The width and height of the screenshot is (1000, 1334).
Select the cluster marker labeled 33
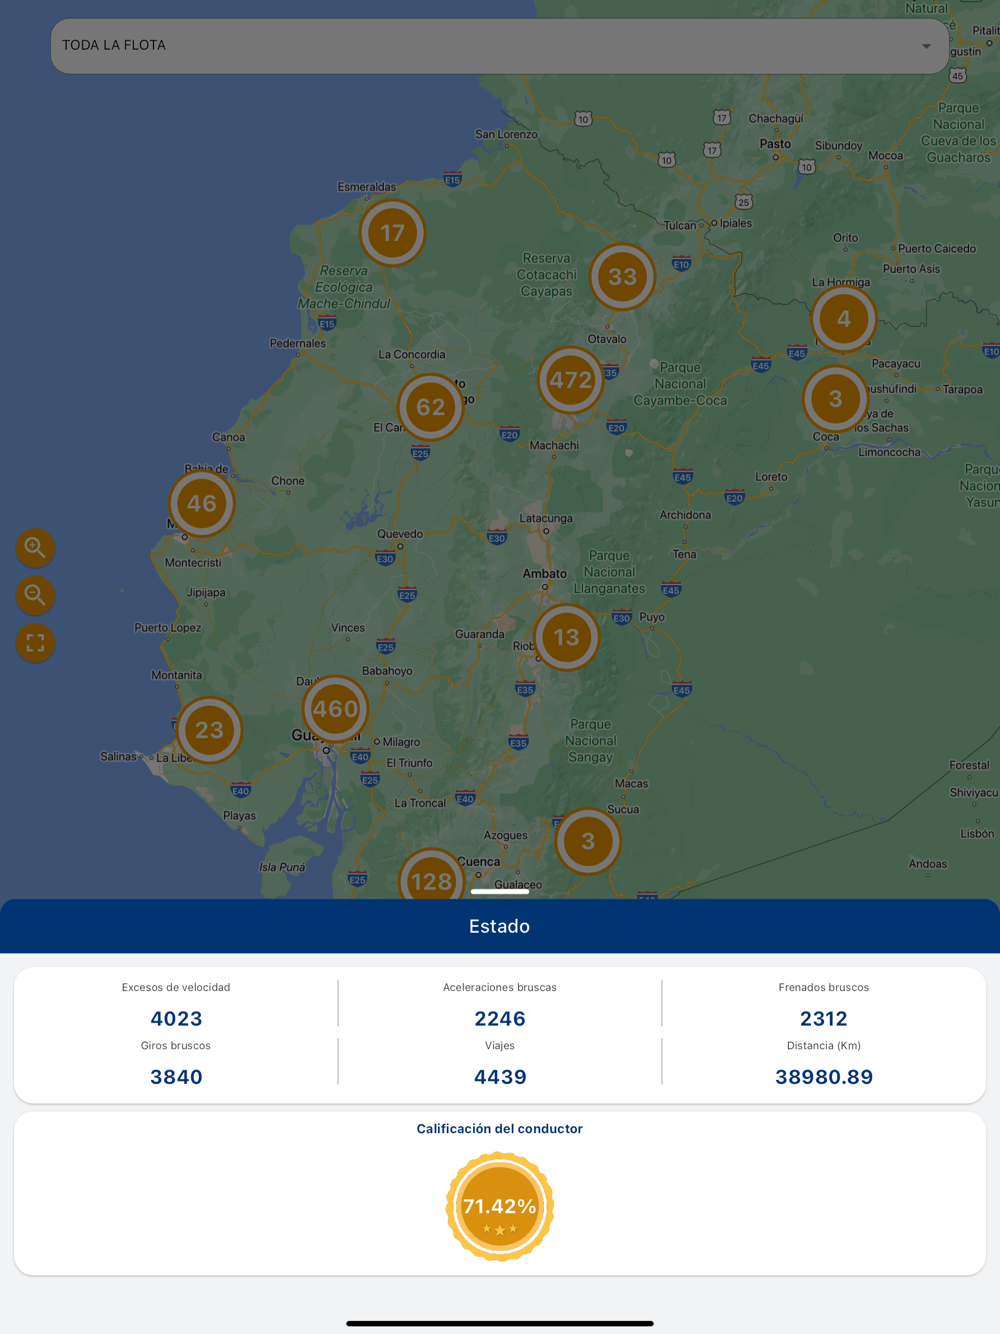click(x=622, y=277)
